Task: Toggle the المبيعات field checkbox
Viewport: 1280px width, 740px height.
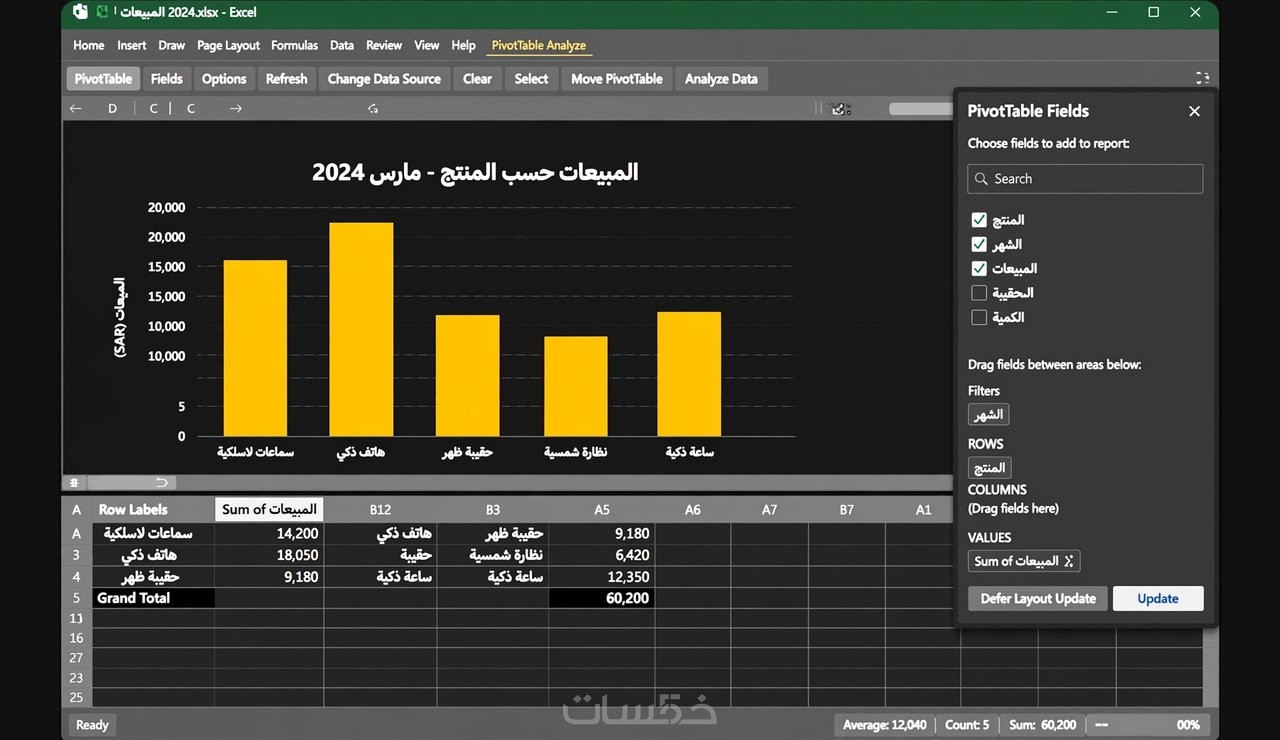Action: click(979, 268)
